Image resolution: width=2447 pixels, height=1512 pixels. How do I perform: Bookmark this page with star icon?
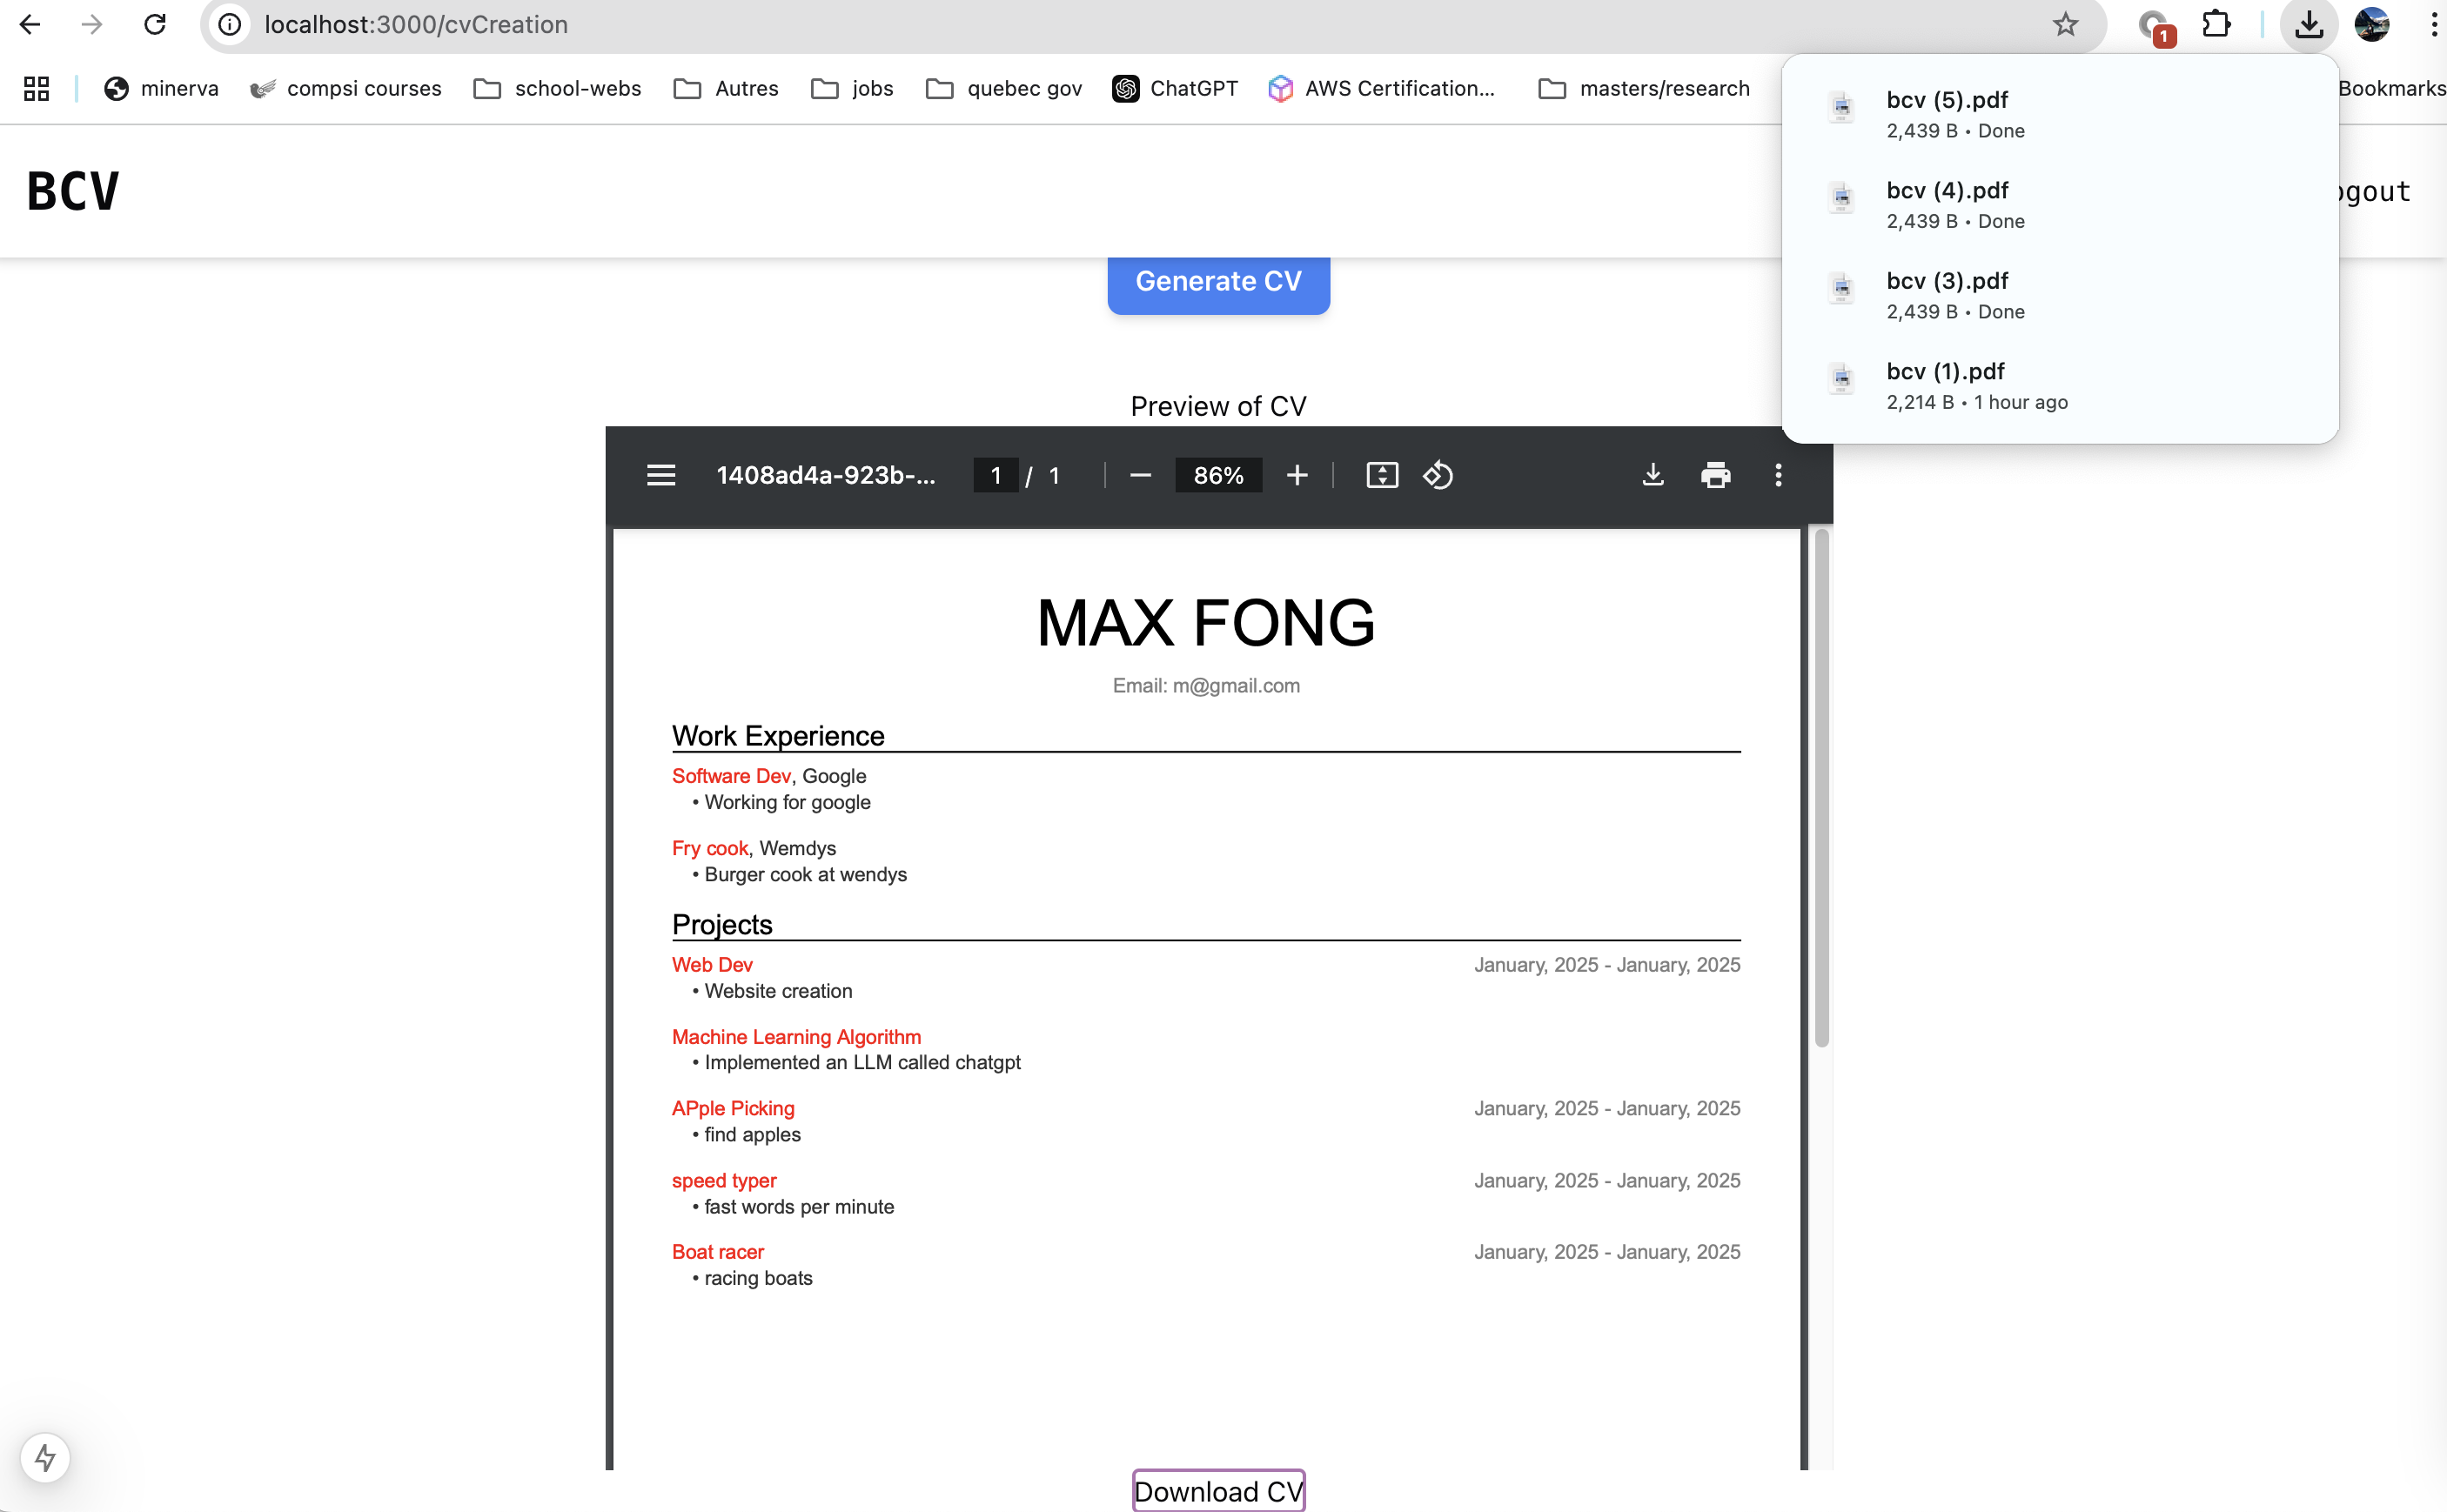pos(2065,24)
